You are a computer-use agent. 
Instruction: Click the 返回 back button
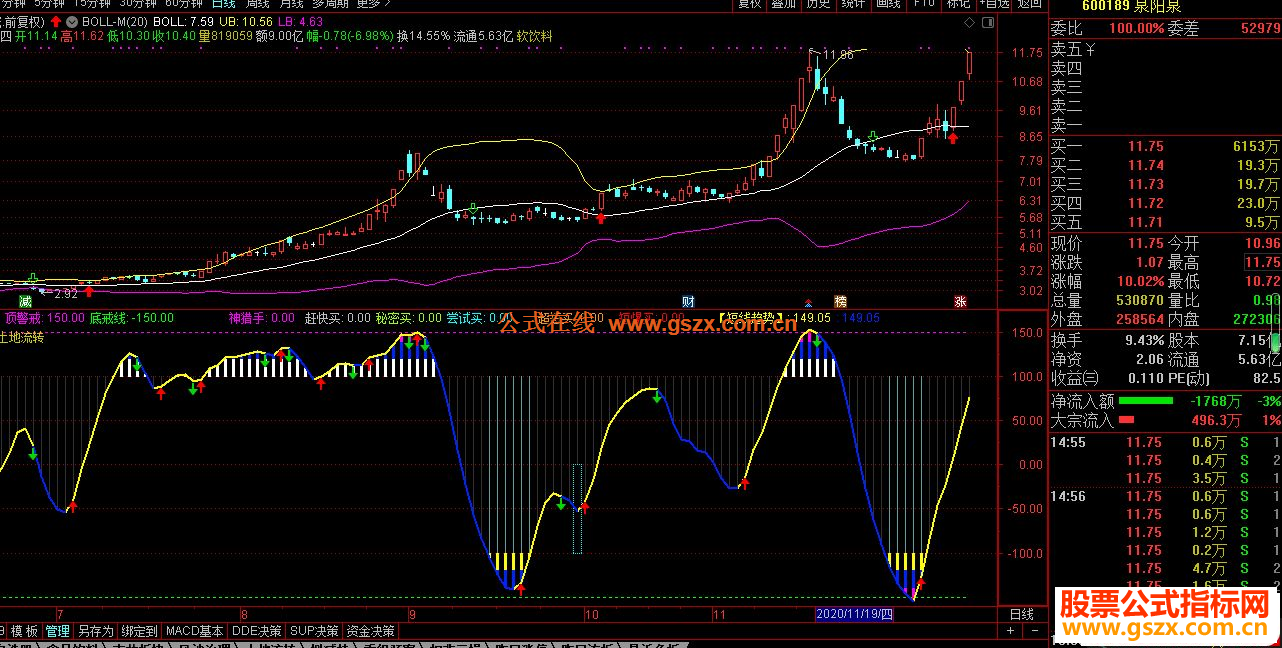click(1028, 4)
